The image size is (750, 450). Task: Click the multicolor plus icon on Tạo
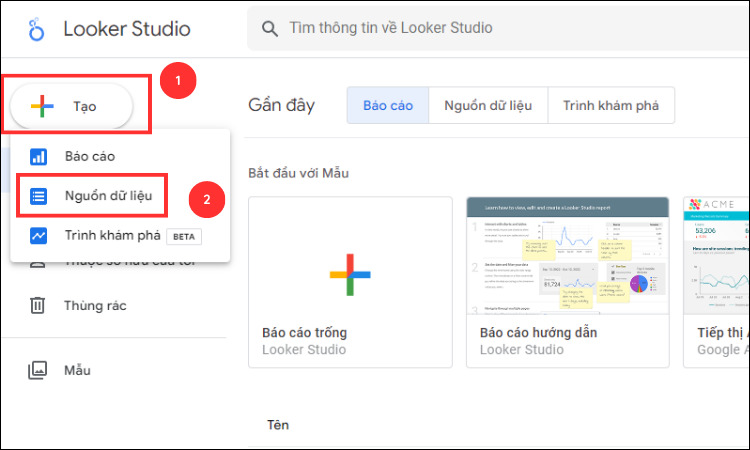(x=42, y=106)
